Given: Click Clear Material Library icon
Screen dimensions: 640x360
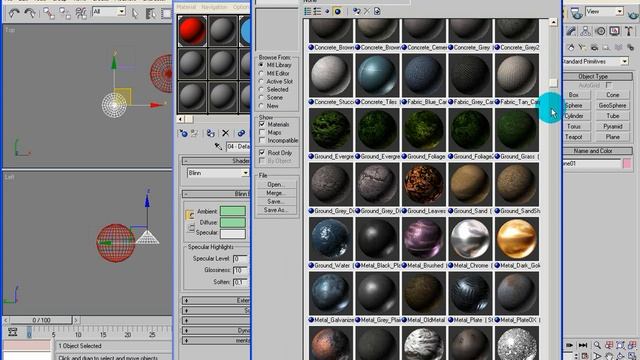Looking at the screenshot, I should (377, 11).
